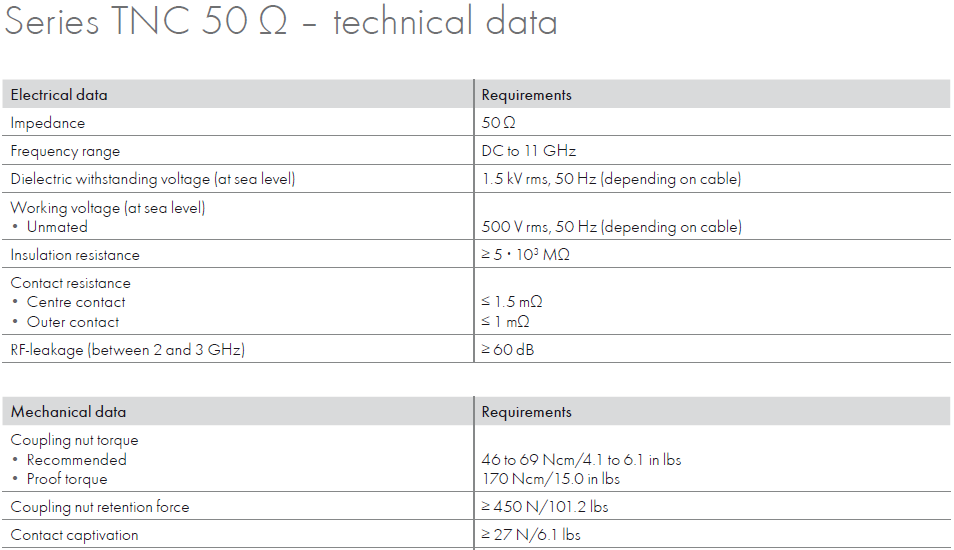The image size is (954, 550).
Task: Select the '≥ 27 N/6.1 lbs' captivation value
Action: click(531, 535)
